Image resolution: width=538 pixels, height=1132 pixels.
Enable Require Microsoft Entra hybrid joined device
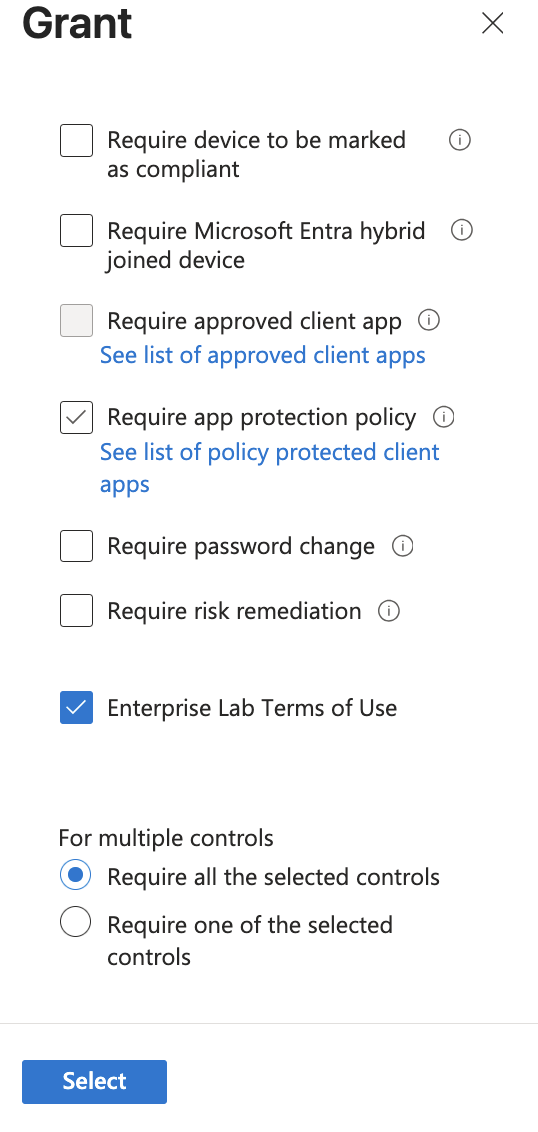click(x=77, y=230)
